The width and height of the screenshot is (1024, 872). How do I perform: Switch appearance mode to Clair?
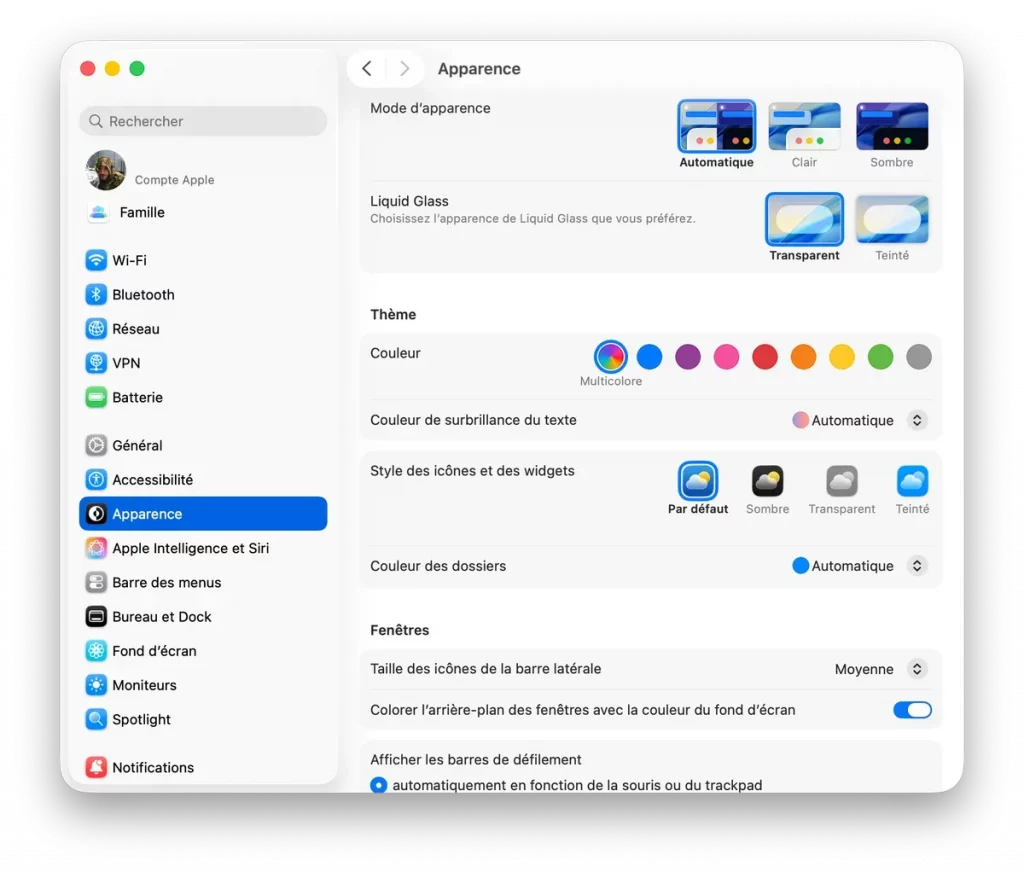804,125
